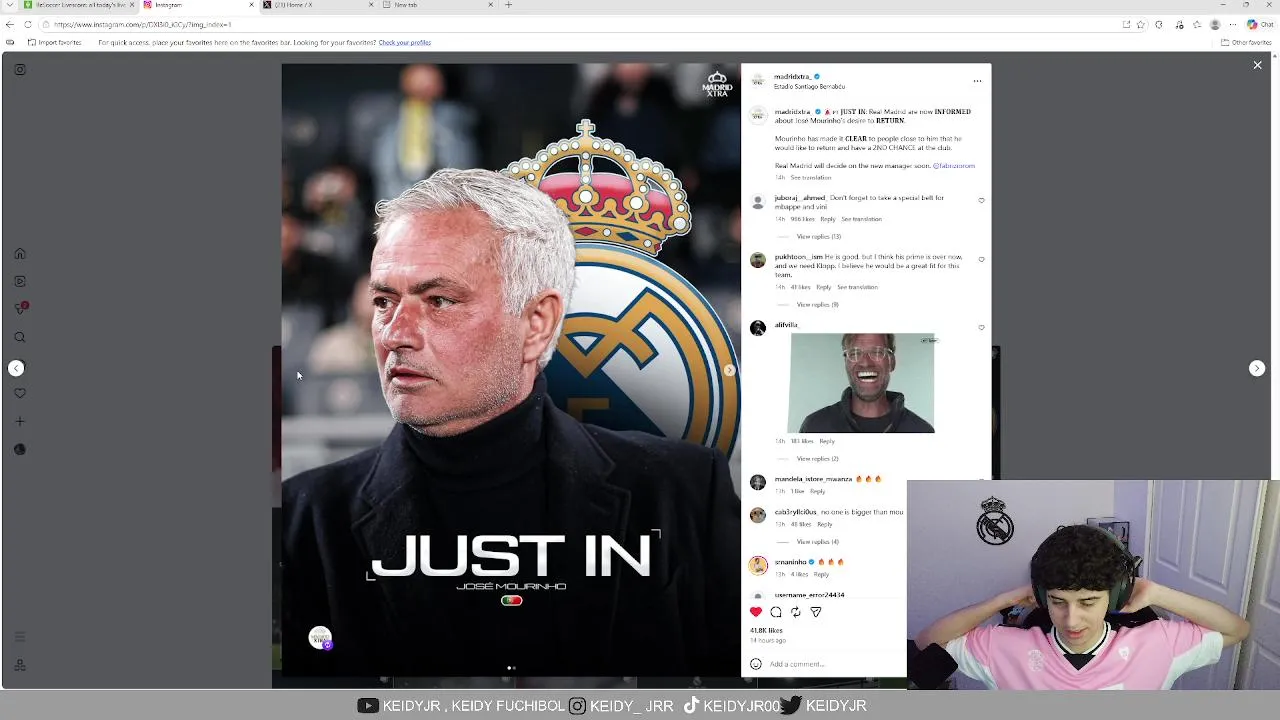Switch to the New tab browser tab
Viewport: 1280px width, 720px height.
[x=436, y=5]
